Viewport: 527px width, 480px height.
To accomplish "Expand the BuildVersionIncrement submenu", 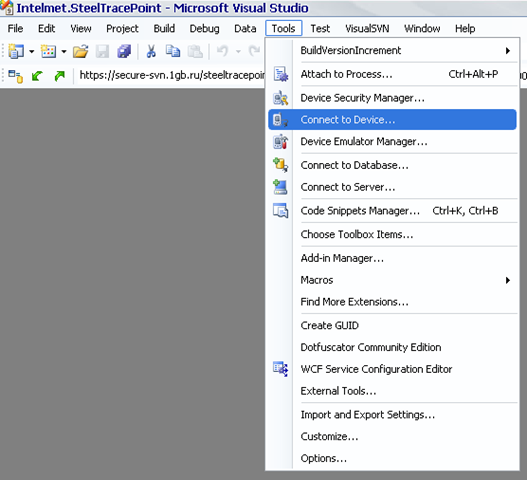I will tap(392, 50).
